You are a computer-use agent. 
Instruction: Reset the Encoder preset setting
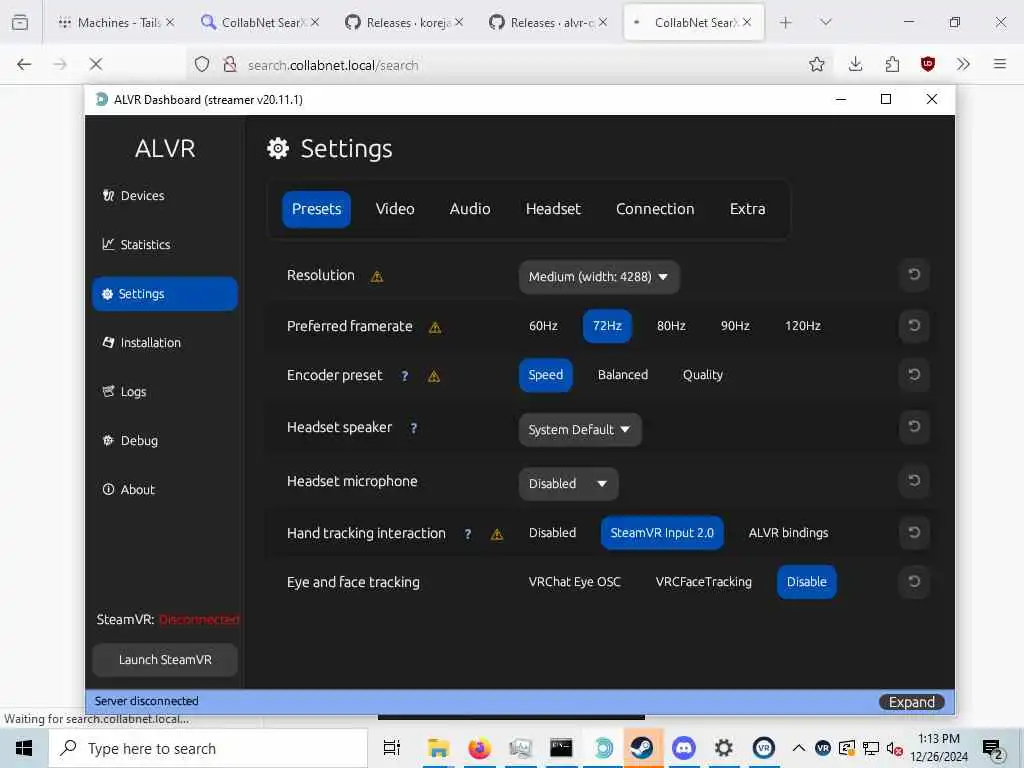point(914,375)
